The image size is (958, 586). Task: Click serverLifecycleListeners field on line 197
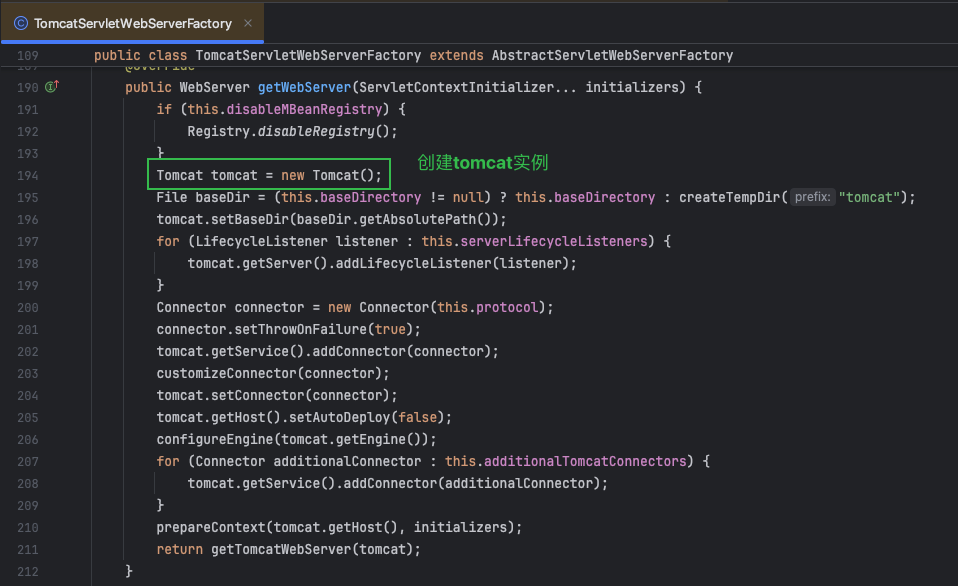(x=554, y=241)
